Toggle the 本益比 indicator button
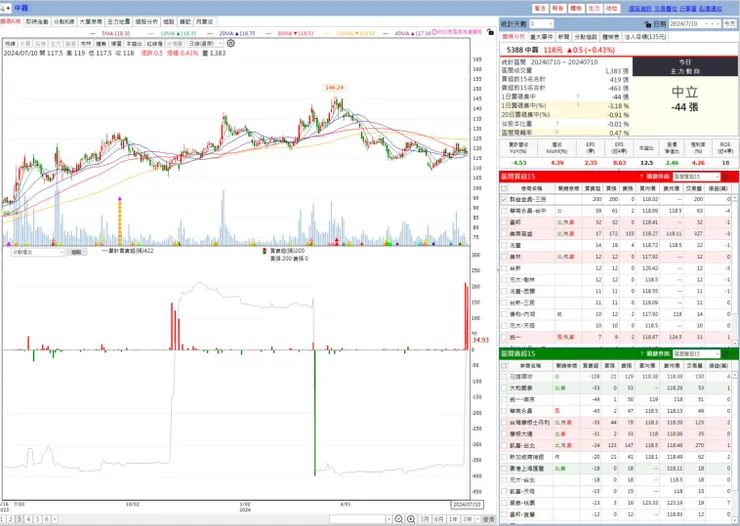Image resolution: width=740 pixels, height=526 pixels. point(134,43)
